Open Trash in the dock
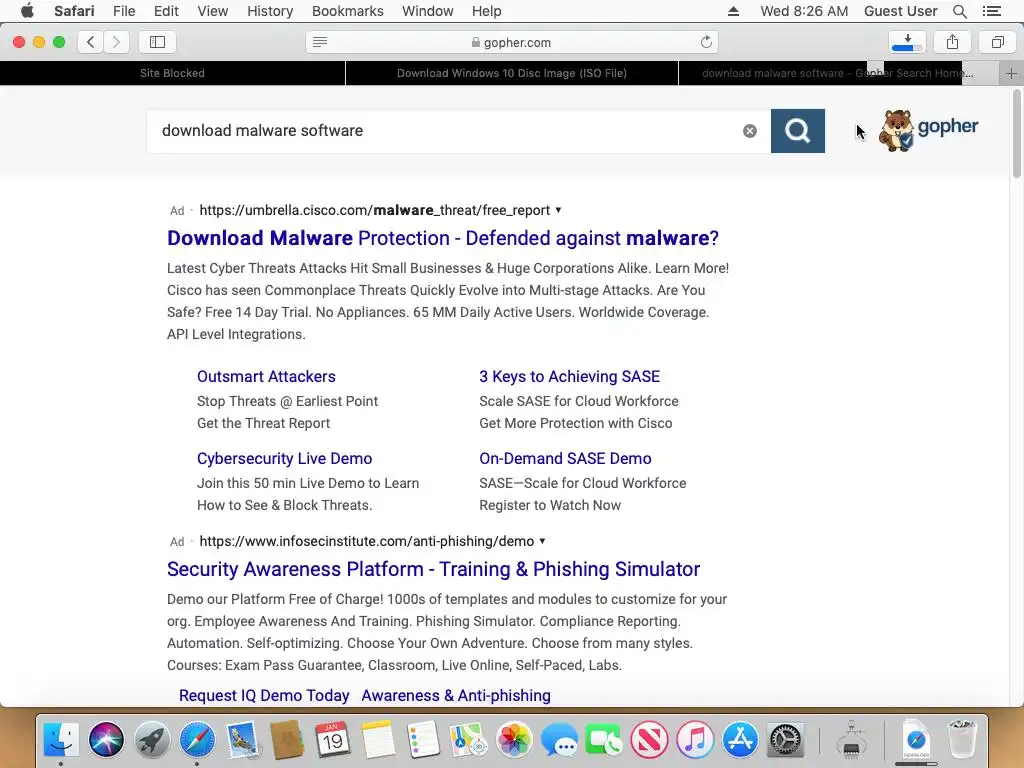 tap(962, 740)
